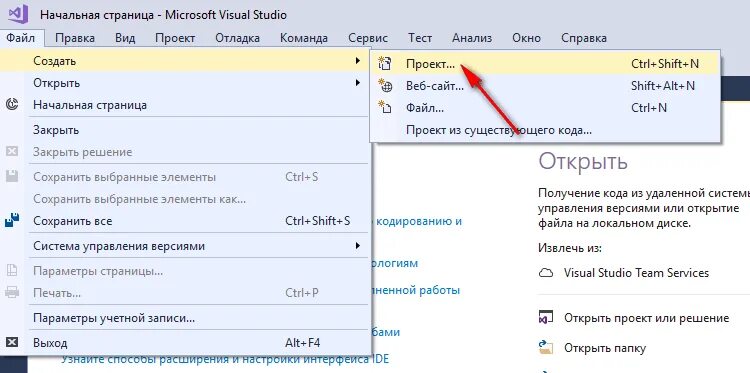Screen dimensions: 750x373
Task: Select Сохранить все menu entry
Action: (186, 221)
